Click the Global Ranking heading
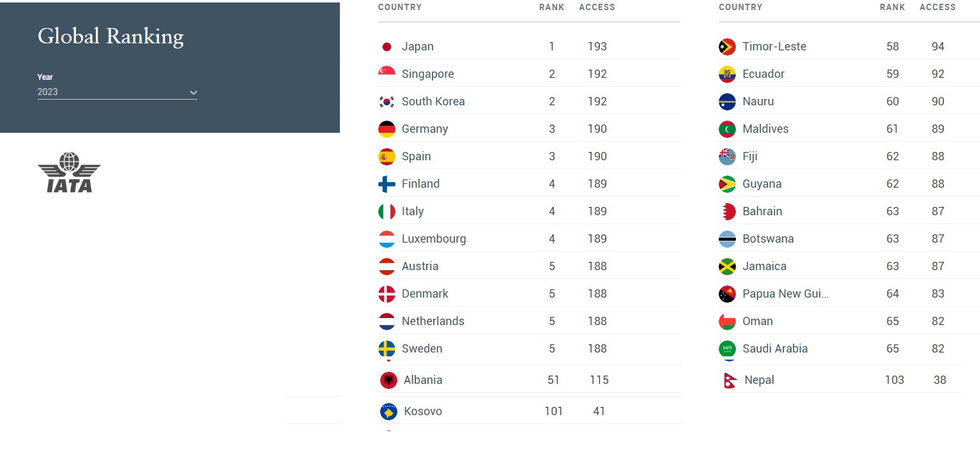 point(110,38)
